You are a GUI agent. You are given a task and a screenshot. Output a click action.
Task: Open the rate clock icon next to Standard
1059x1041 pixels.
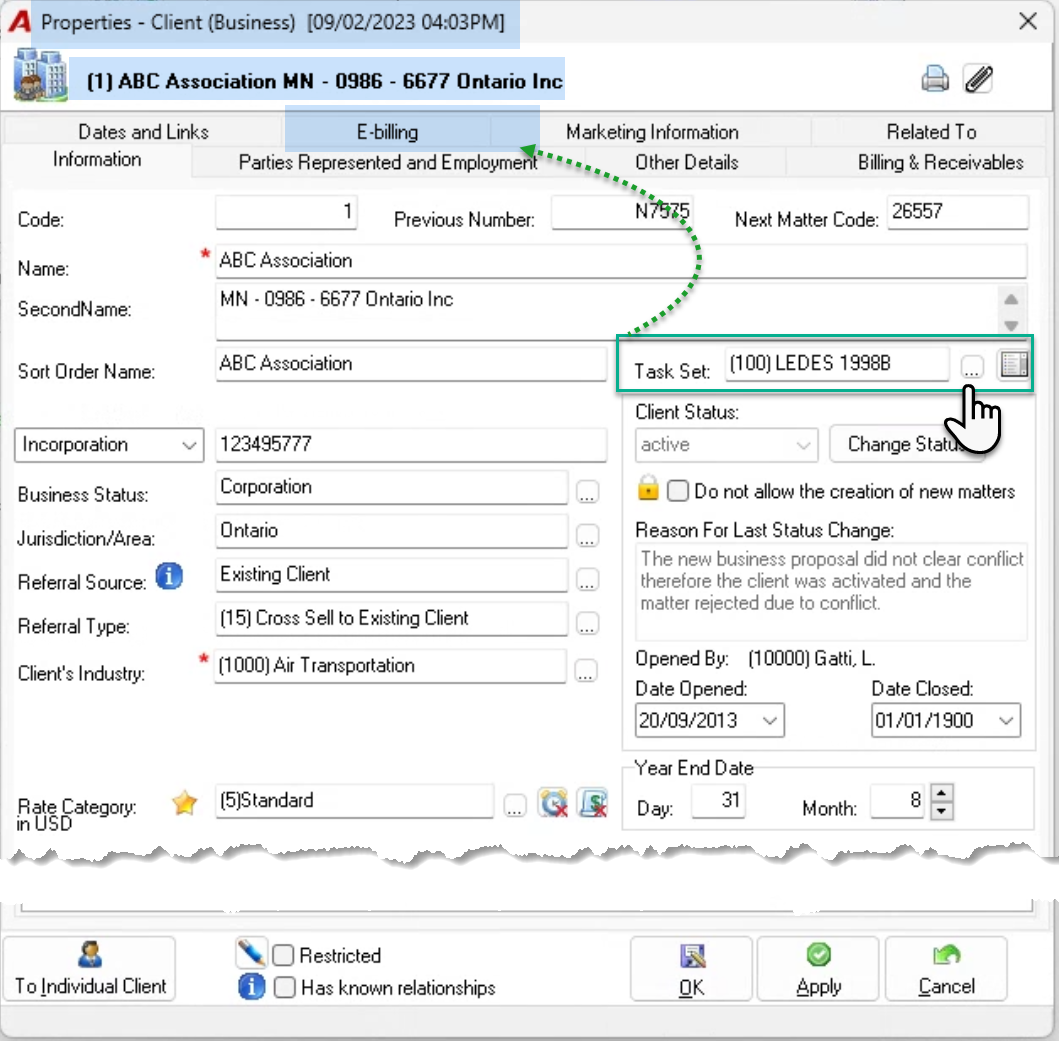(553, 802)
